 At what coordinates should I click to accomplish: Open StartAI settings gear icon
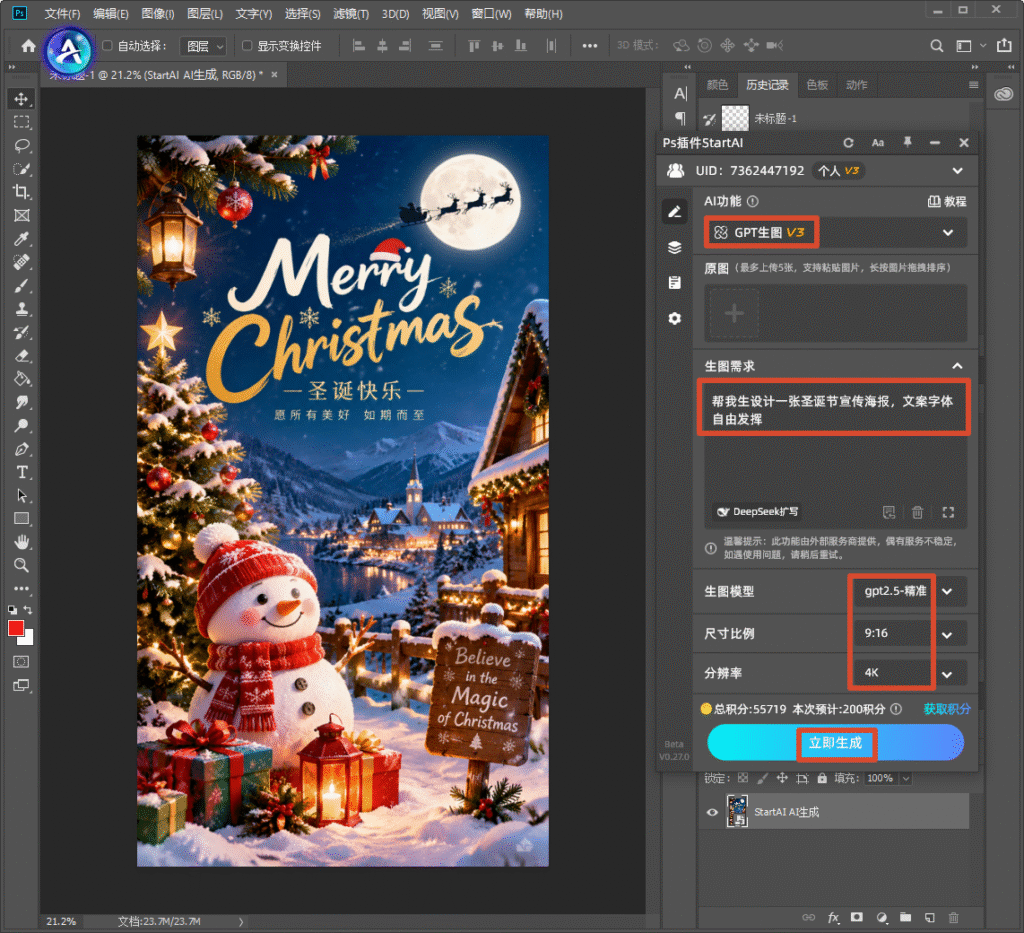point(675,318)
